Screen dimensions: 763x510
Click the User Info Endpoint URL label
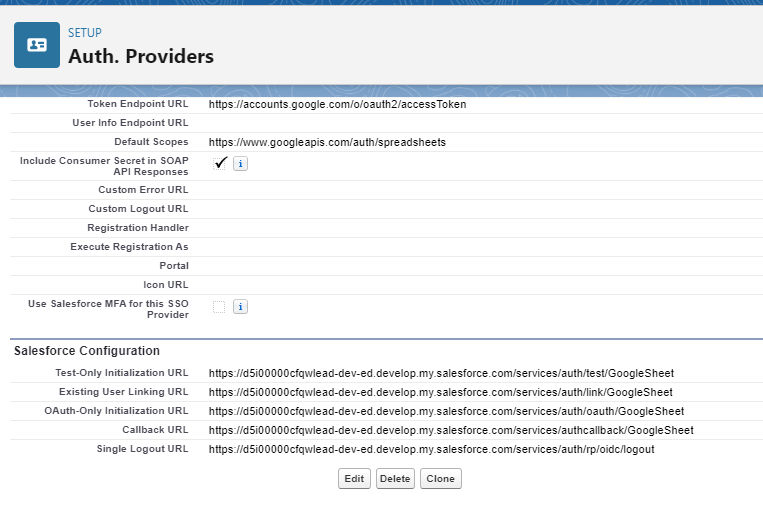pyautogui.click(x=130, y=123)
